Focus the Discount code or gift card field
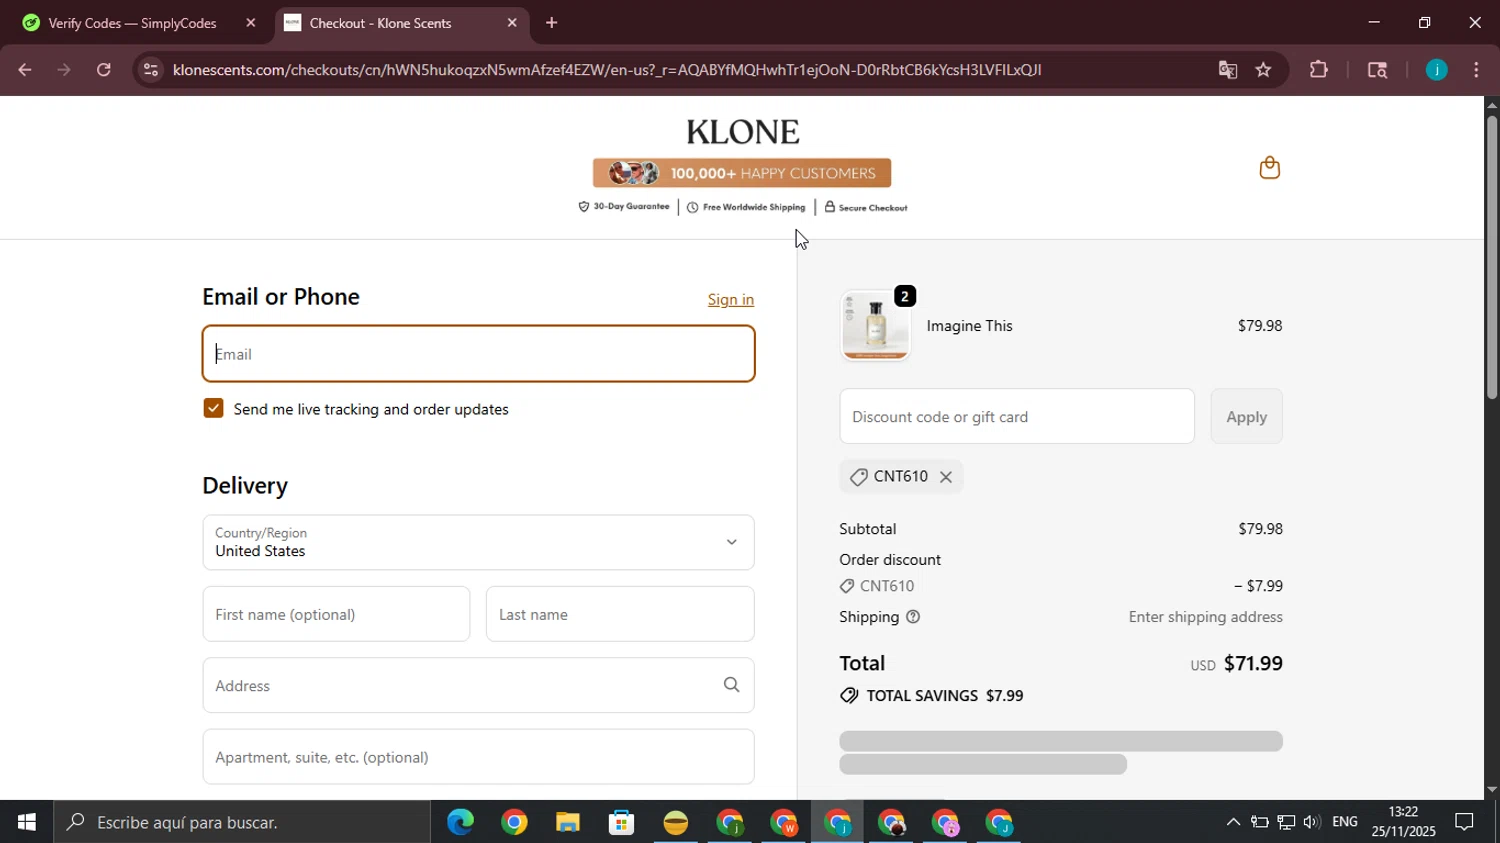Screen dimensions: 1500x843 tap(1017, 417)
